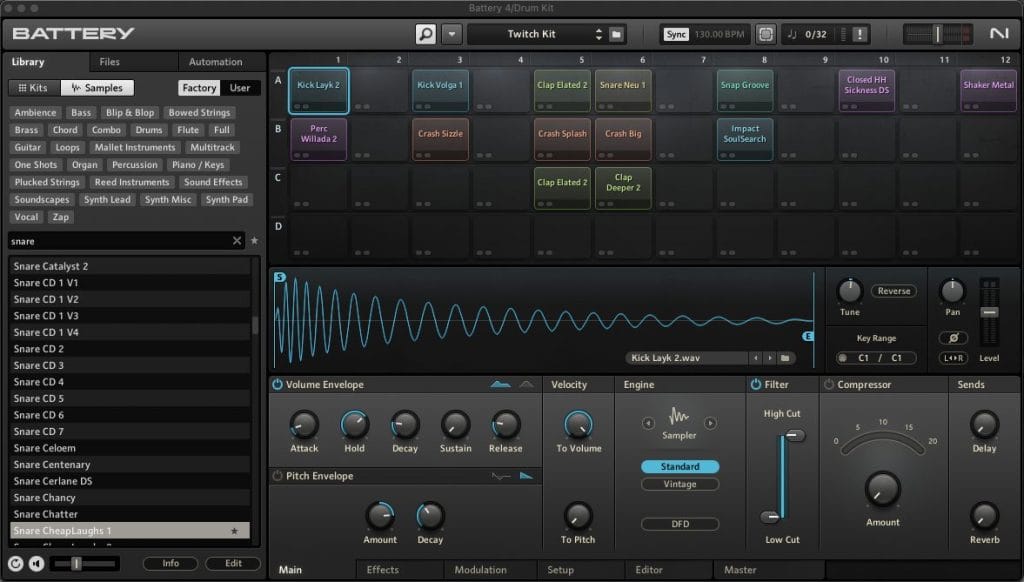This screenshot has width=1024, height=582.
Task: Click the speaker preview icon at bottom left
Action: tap(37, 563)
